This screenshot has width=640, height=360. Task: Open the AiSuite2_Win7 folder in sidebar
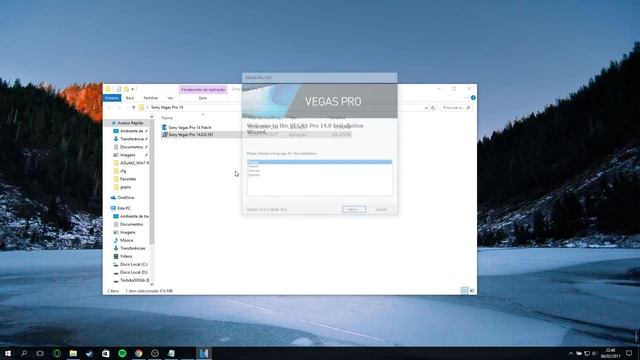click(x=131, y=163)
